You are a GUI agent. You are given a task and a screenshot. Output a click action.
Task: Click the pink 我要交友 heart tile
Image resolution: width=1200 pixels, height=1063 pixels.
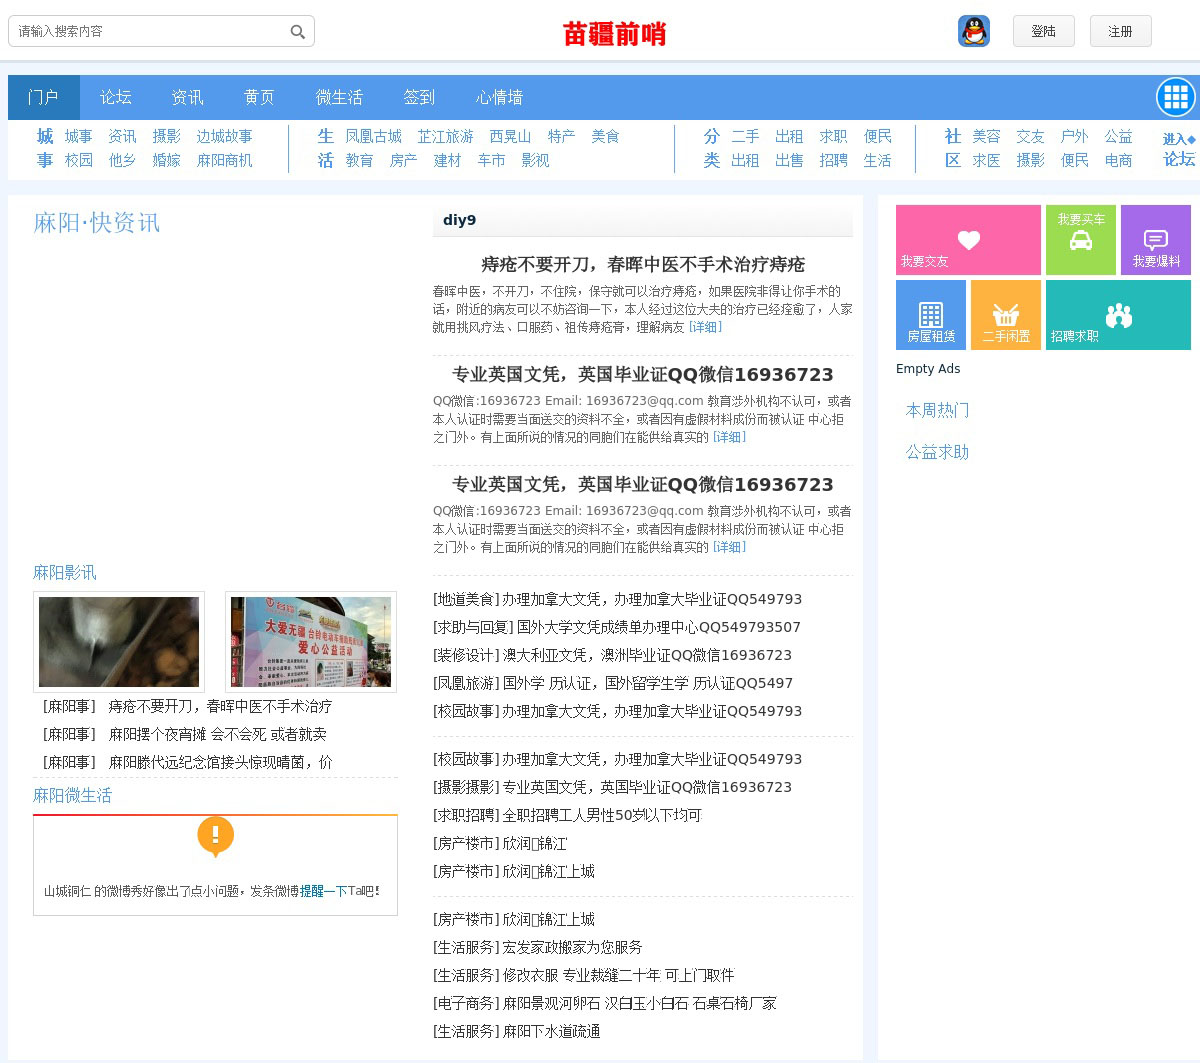click(967, 240)
